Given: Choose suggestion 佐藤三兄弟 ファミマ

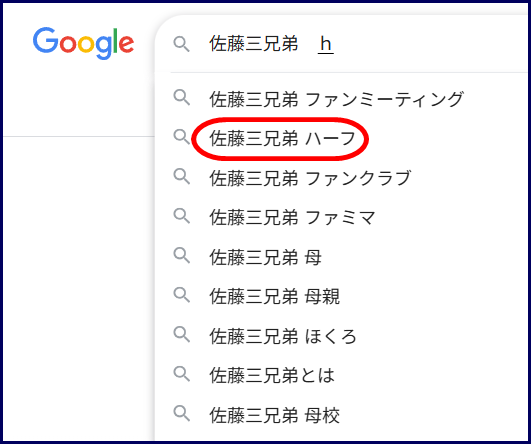Looking at the screenshot, I should pos(292,217).
